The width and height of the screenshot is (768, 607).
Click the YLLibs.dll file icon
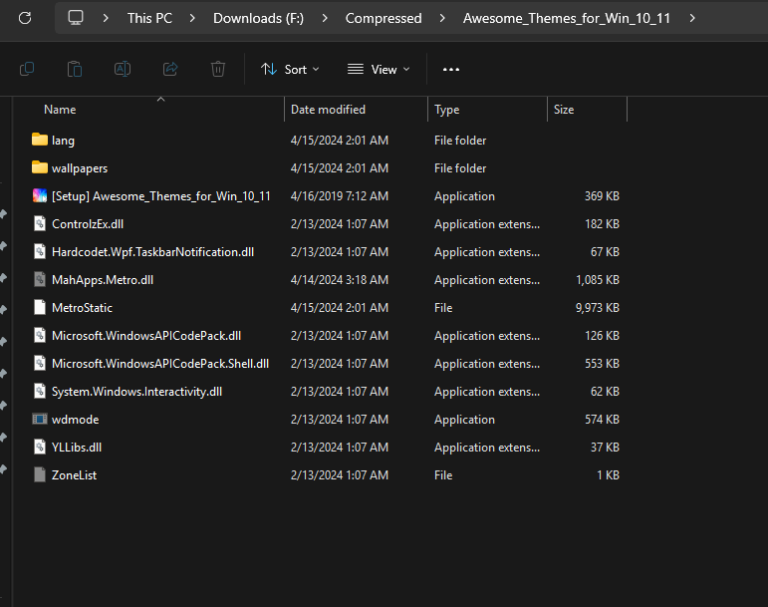(40, 447)
